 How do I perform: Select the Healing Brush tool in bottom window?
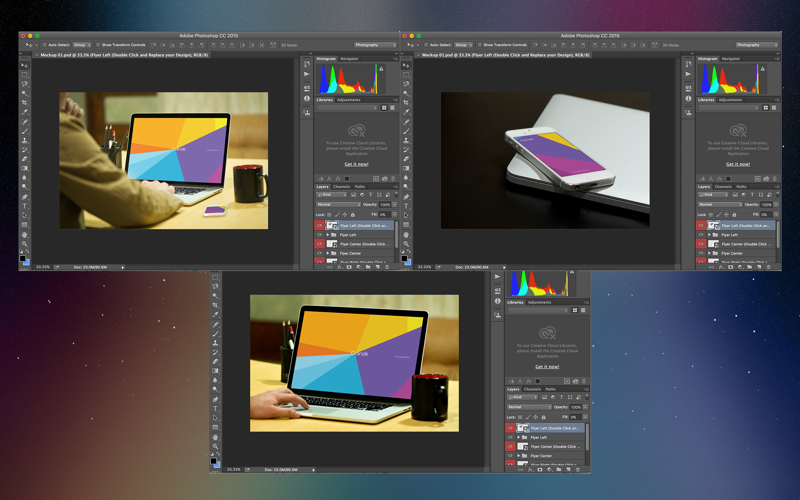215,324
